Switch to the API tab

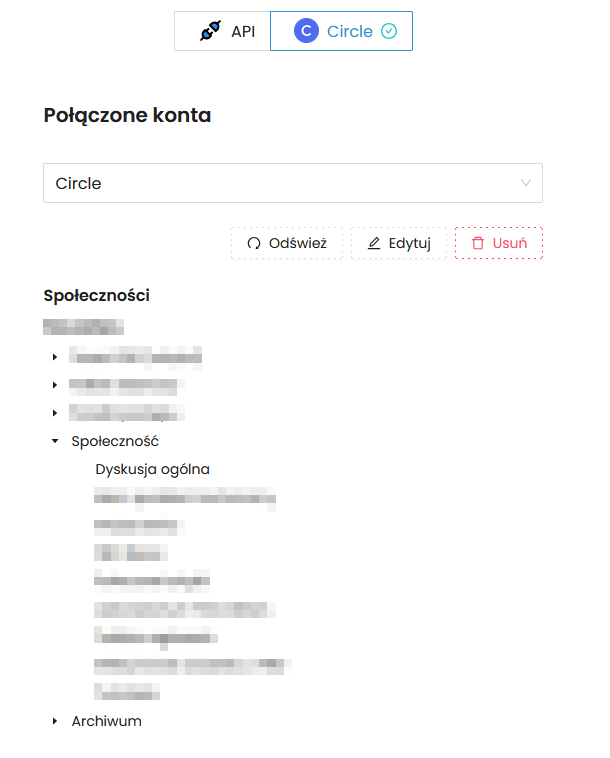223,31
